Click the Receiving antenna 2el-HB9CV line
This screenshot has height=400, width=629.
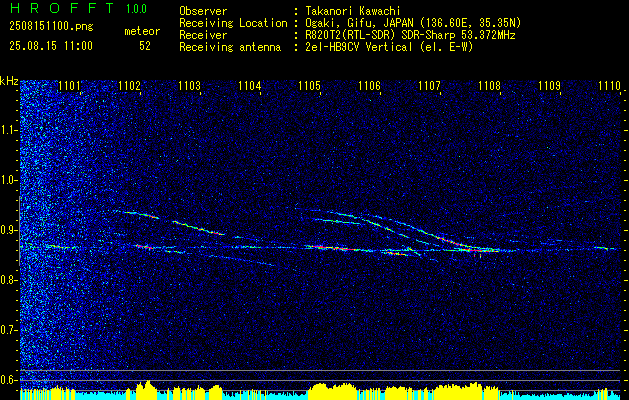pos(389,47)
